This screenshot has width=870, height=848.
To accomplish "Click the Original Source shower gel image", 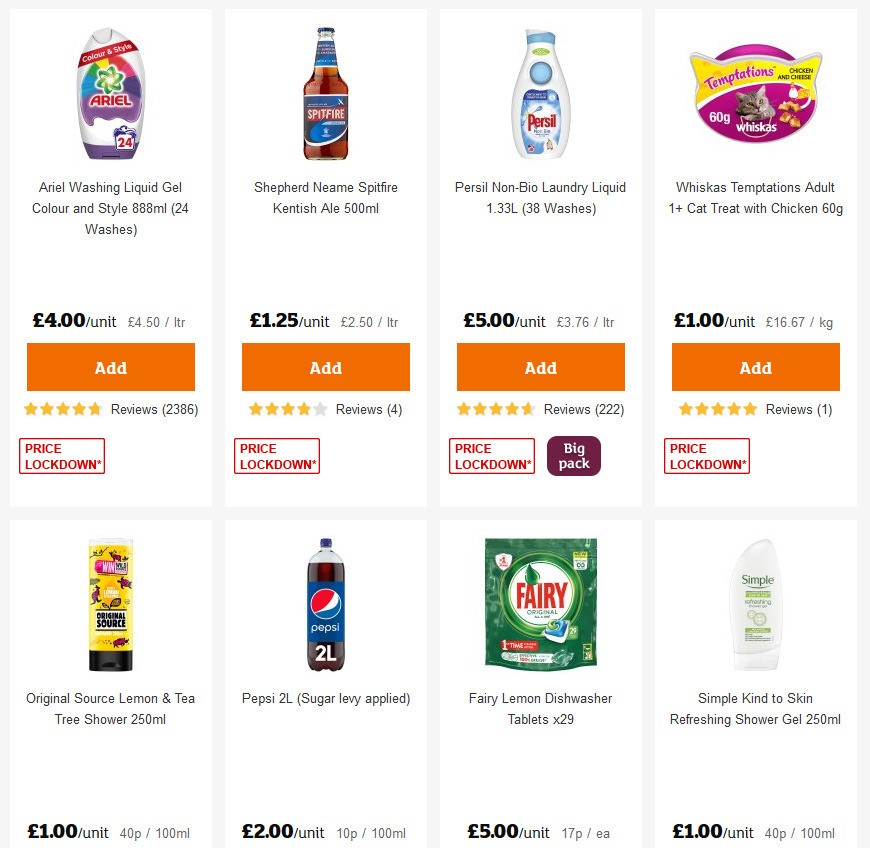I will click(110, 604).
